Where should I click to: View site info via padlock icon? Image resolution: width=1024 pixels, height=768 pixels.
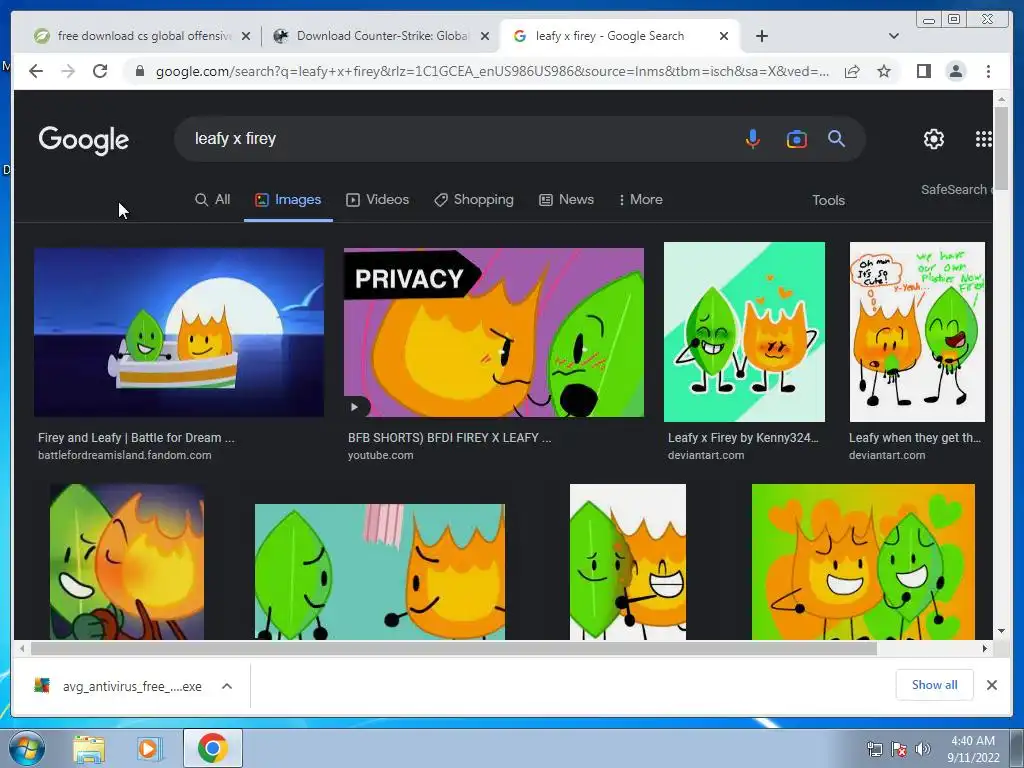139,71
